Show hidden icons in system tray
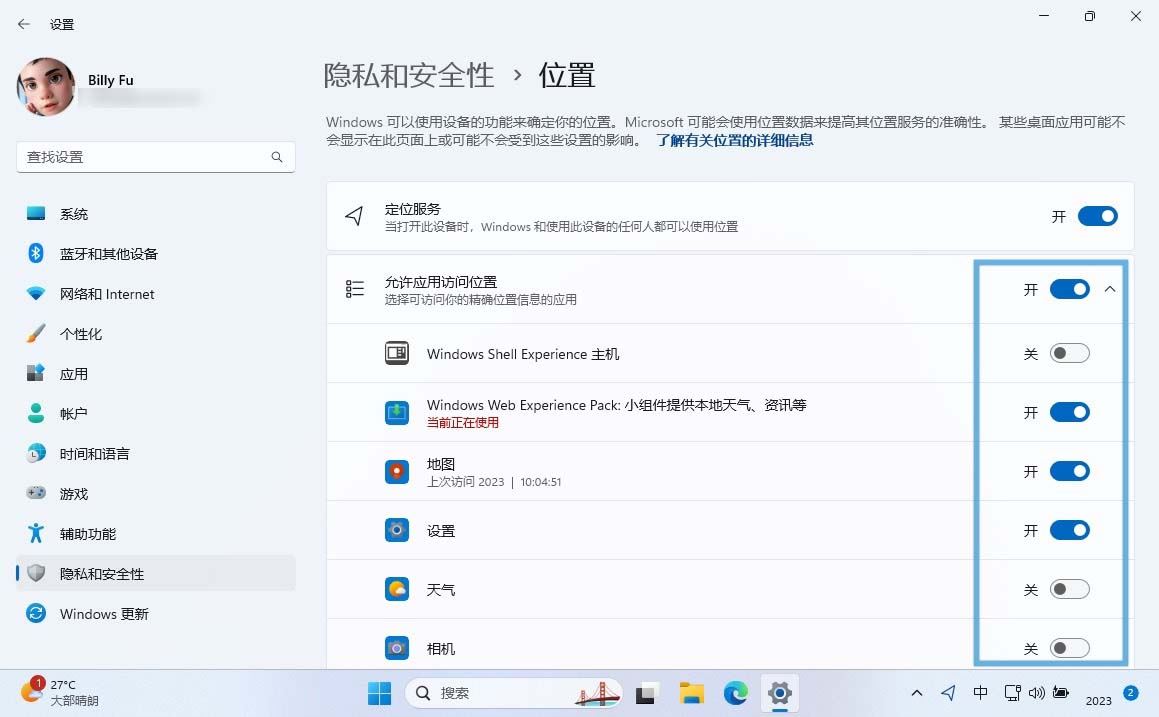 [x=917, y=693]
